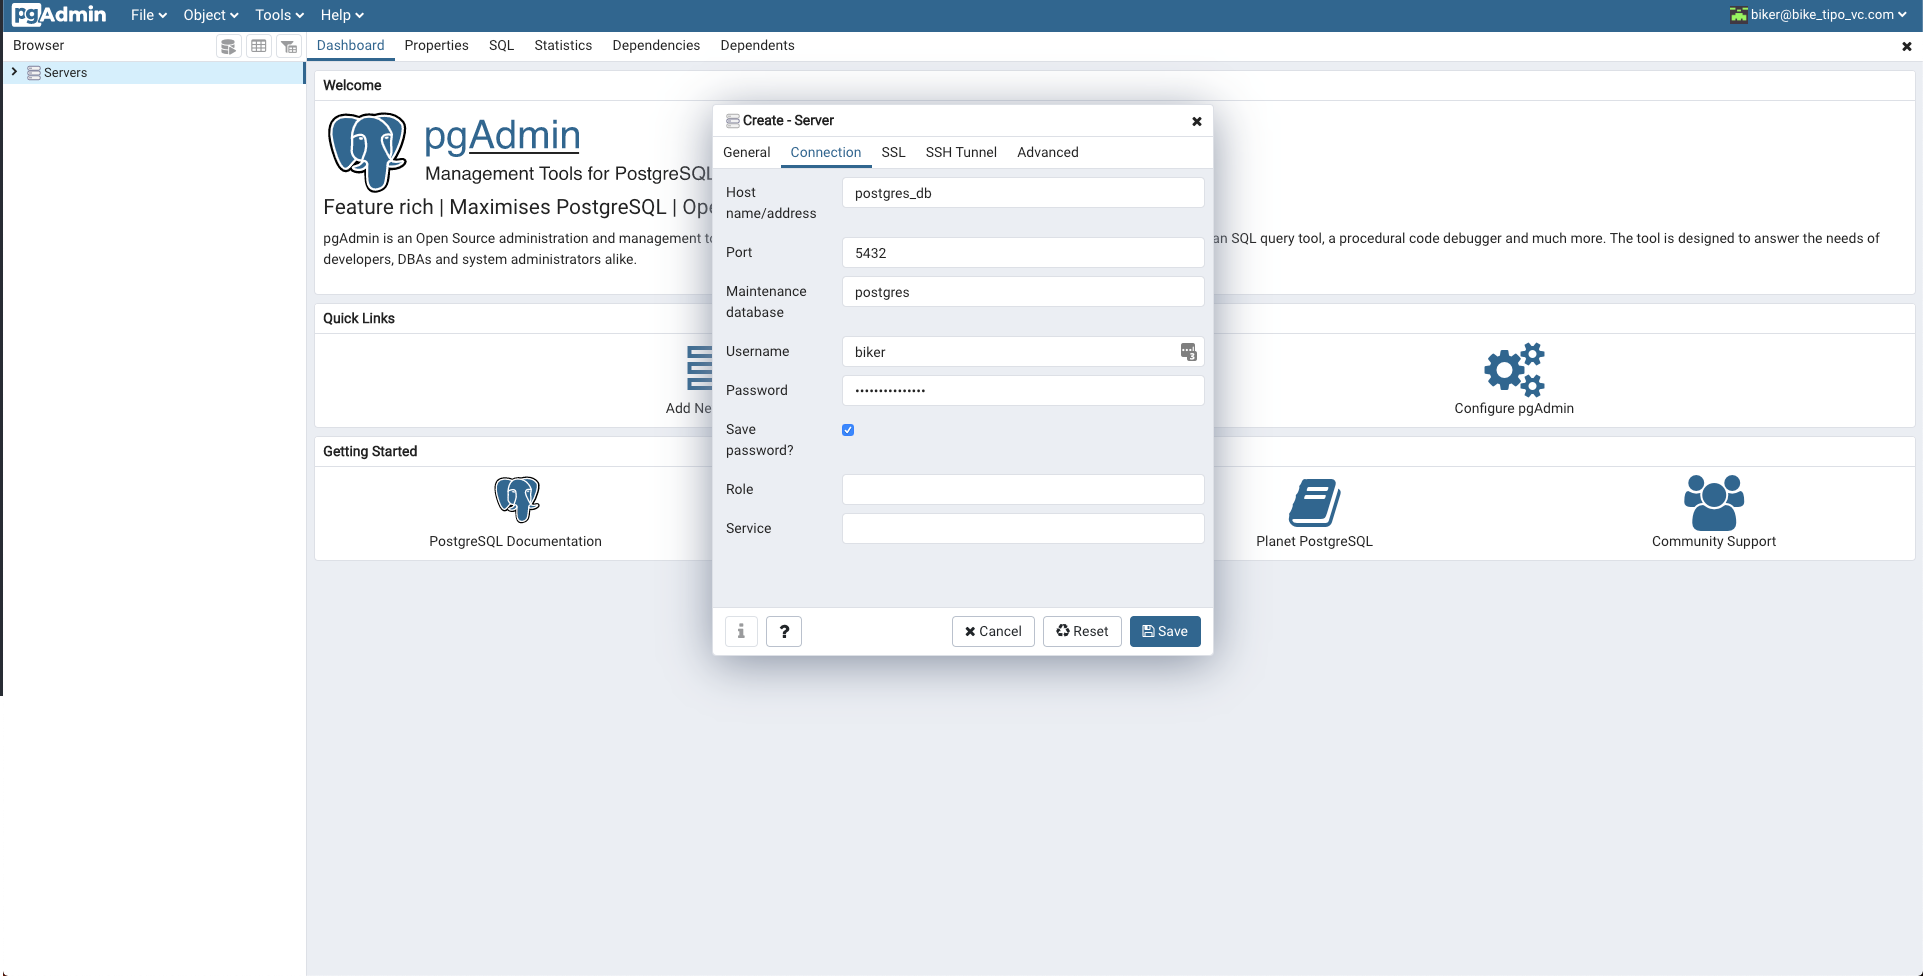Click the key icon in Username field
The width and height of the screenshot is (1923, 976).
(1188, 352)
